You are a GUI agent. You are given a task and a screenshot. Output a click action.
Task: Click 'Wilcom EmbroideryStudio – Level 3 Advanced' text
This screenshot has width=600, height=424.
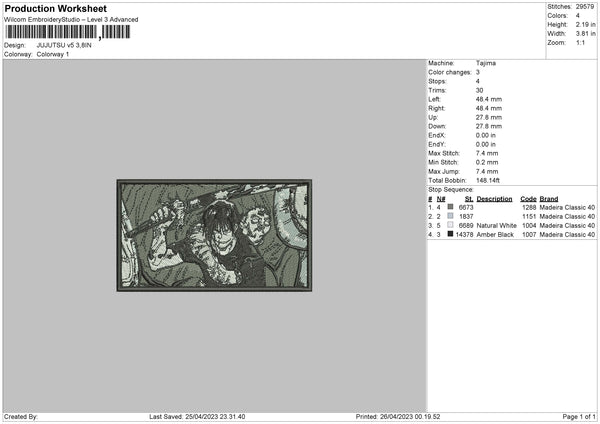click(x=71, y=20)
